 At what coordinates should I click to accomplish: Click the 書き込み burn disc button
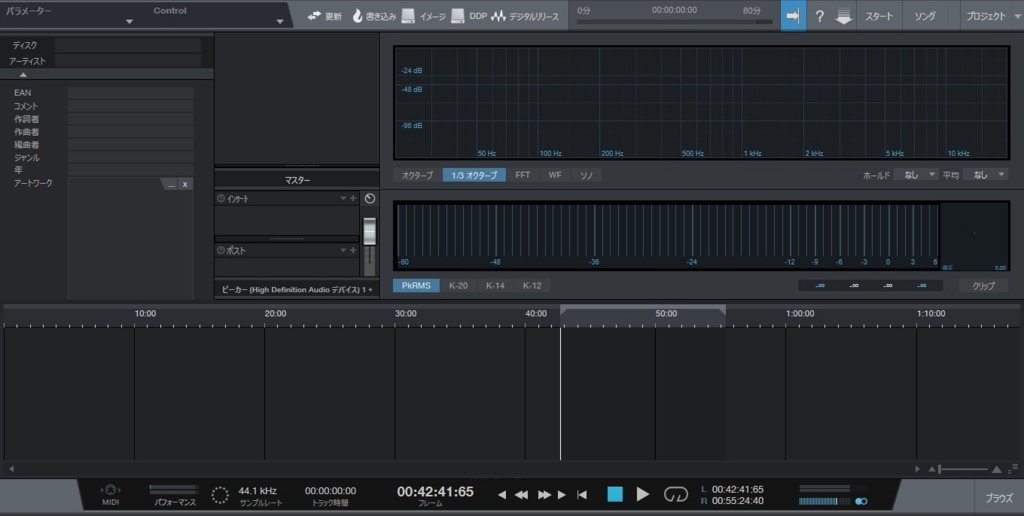[374, 16]
